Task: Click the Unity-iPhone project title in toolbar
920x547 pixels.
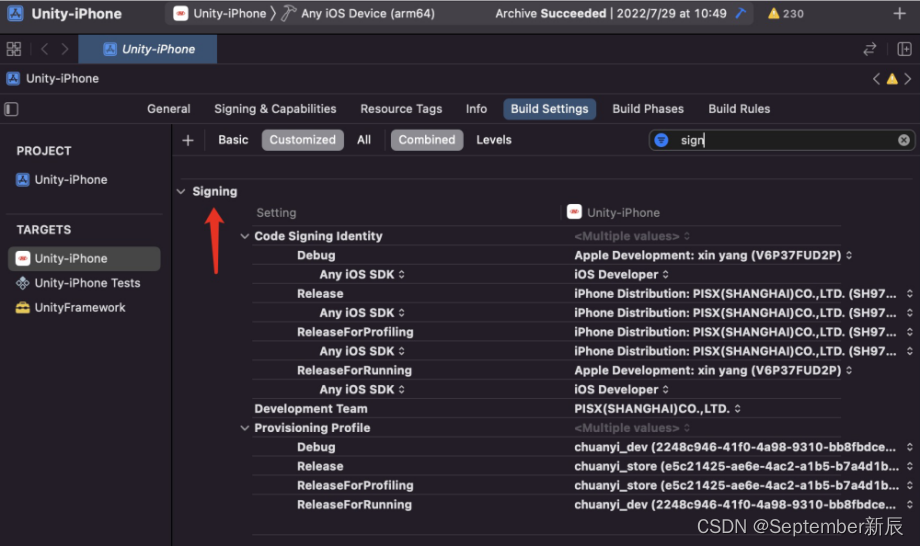Action: coord(76,13)
